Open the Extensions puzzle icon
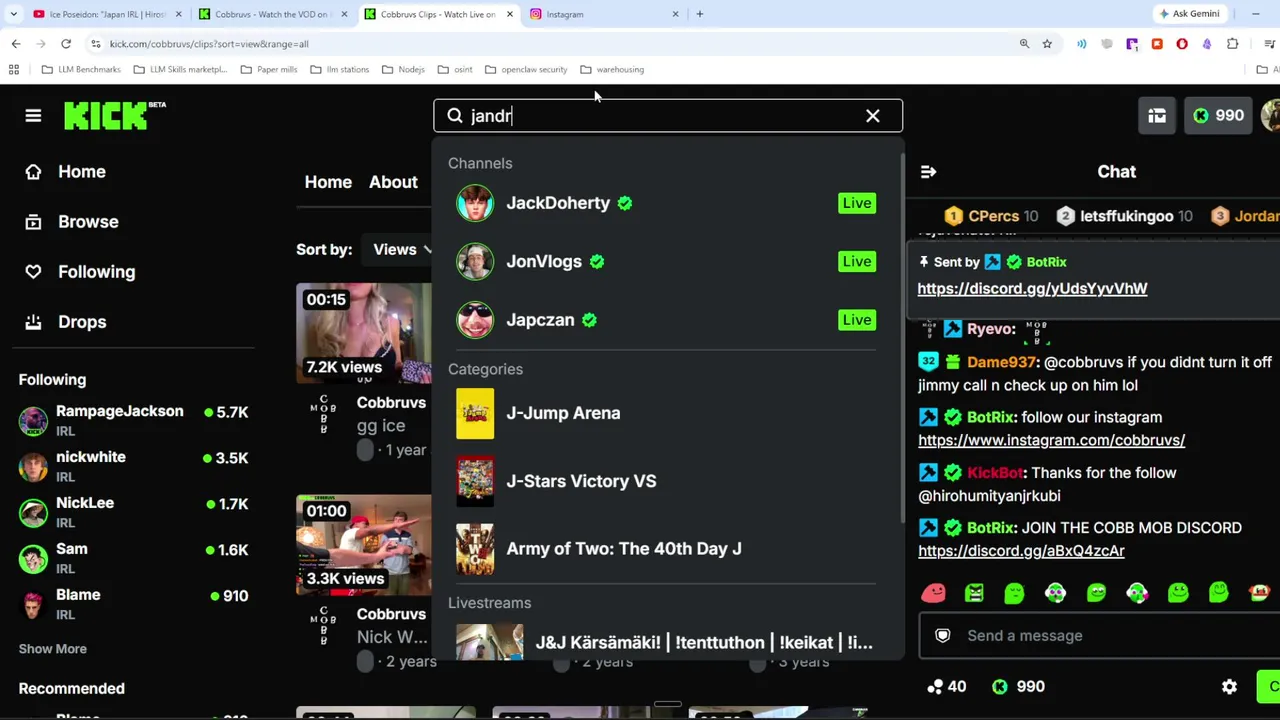 [x=1232, y=44]
